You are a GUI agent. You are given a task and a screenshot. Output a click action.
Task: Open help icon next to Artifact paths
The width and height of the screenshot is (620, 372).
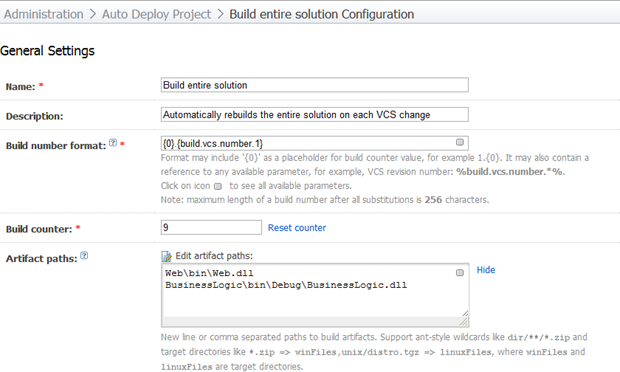click(x=84, y=256)
